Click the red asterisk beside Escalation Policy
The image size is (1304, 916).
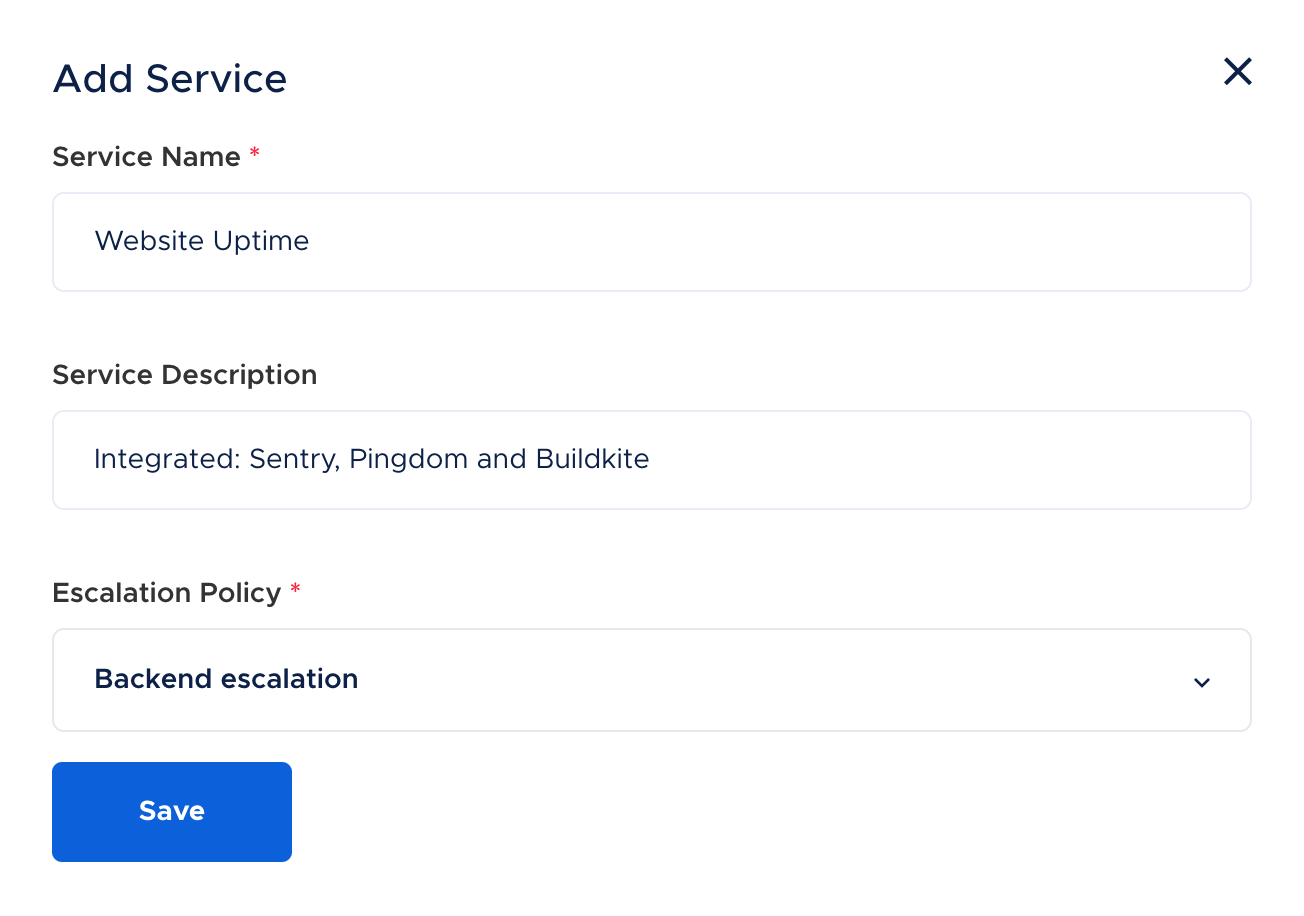tap(295, 591)
